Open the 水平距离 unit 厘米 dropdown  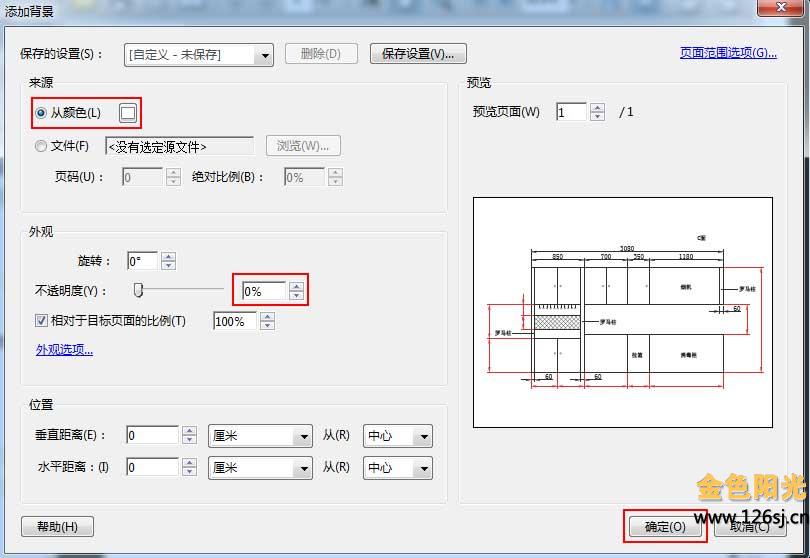click(260, 468)
